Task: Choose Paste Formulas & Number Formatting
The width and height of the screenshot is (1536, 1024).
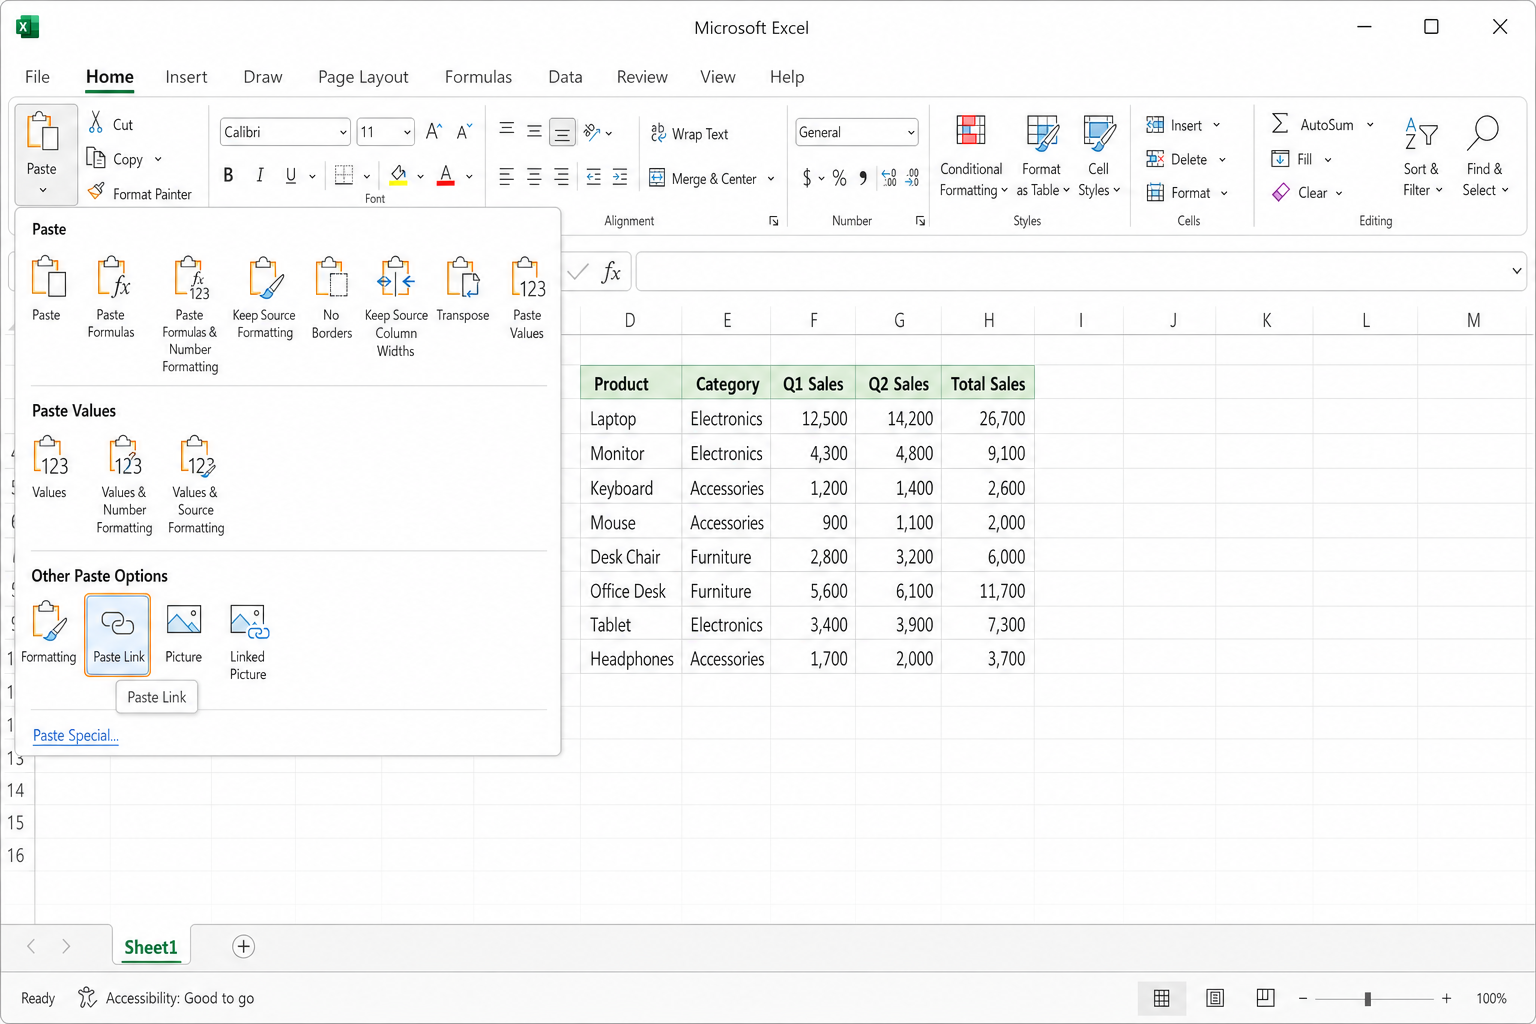Action: point(190,314)
